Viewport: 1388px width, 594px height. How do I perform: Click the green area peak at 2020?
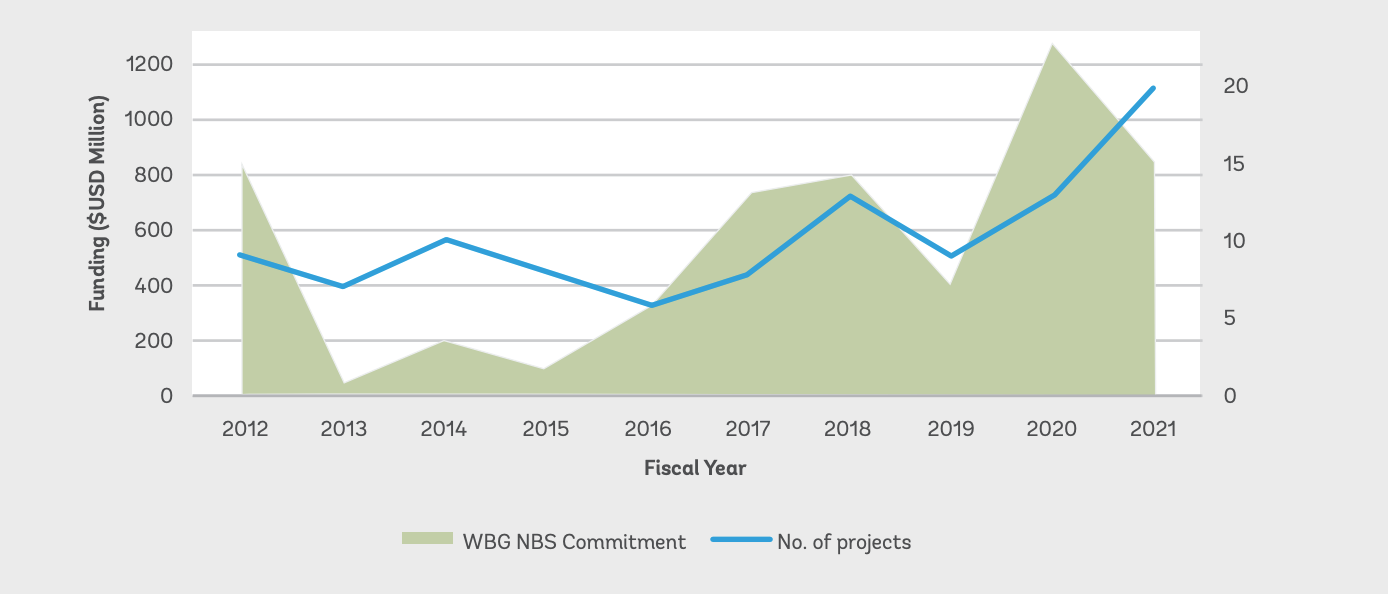coord(1052,46)
